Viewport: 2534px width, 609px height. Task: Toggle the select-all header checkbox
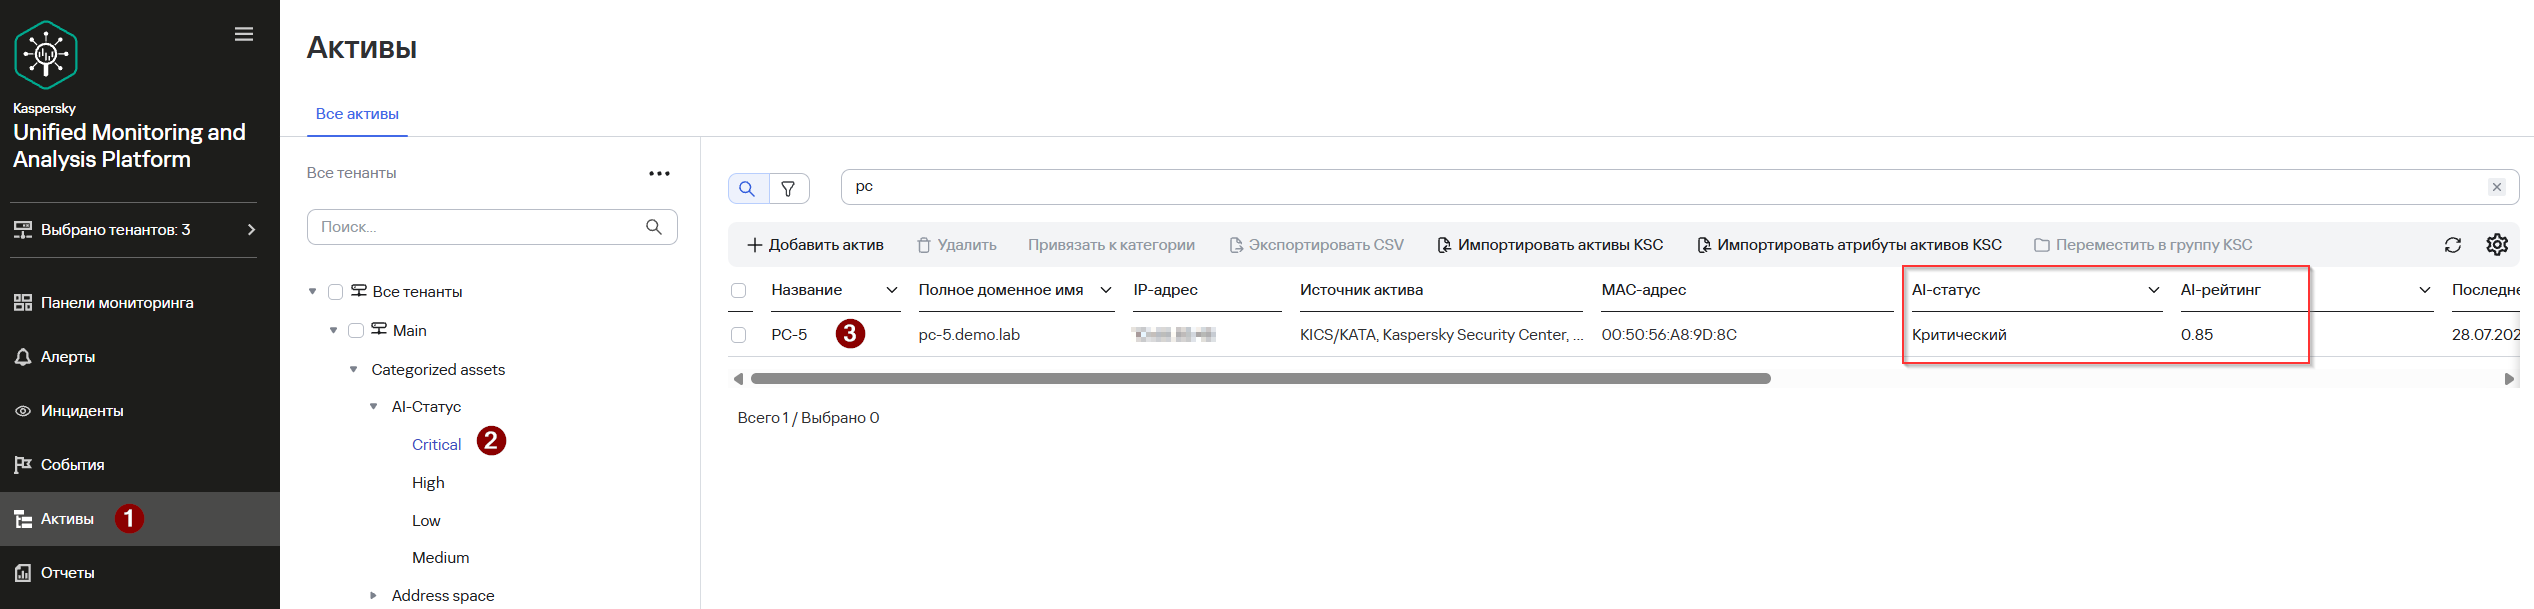click(738, 290)
